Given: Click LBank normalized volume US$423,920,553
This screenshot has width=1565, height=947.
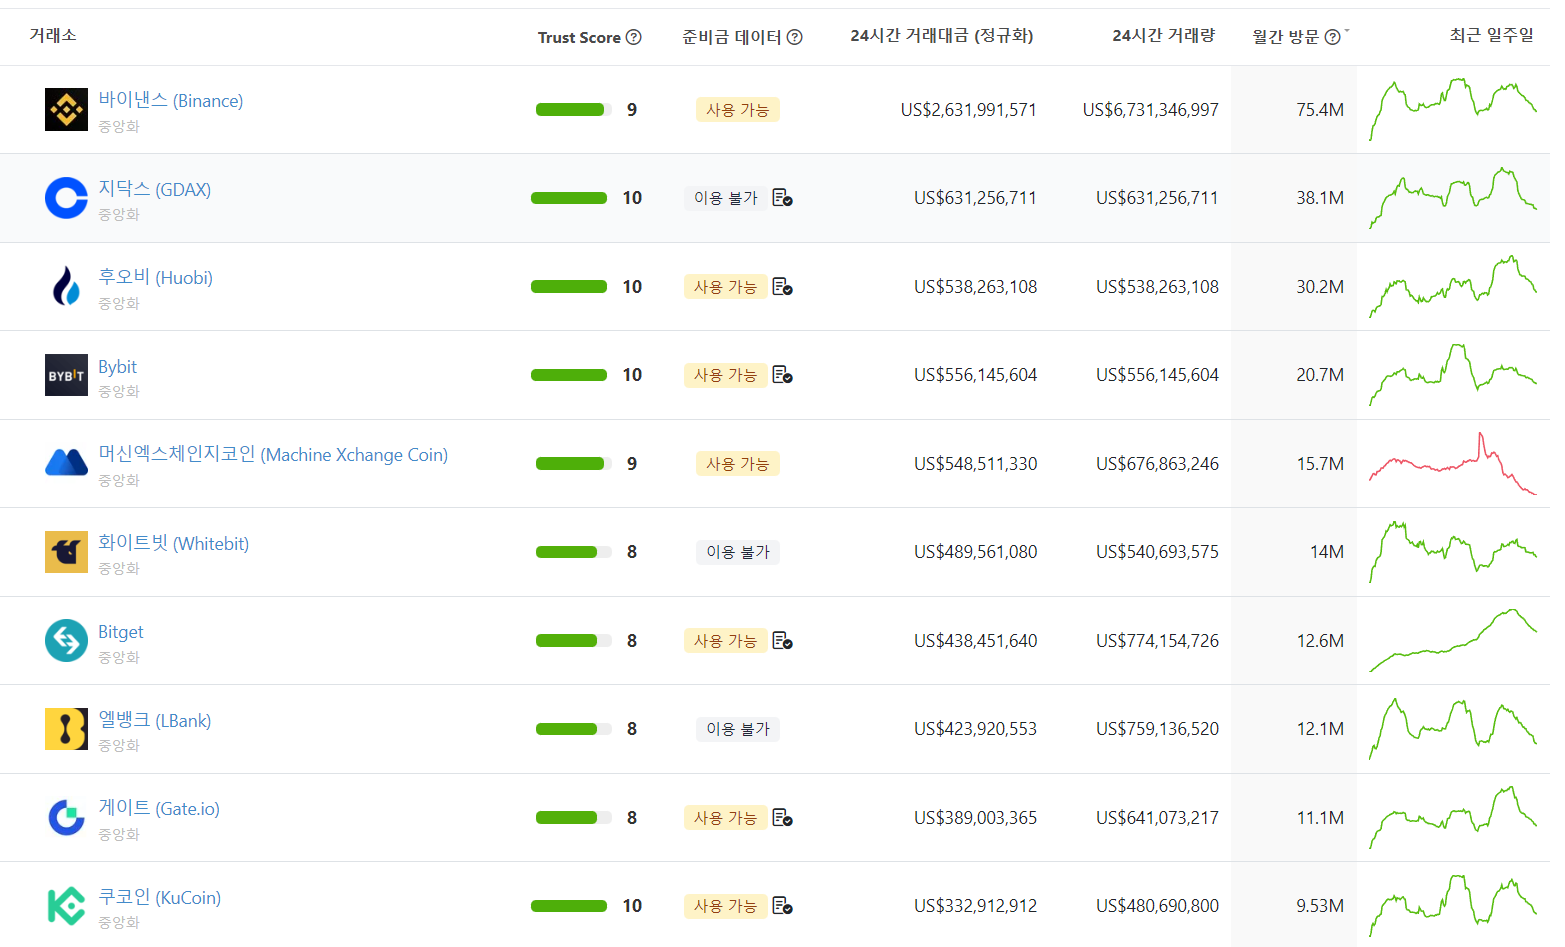Looking at the screenshot, I should pyautogui.click(x=976, y=729).
